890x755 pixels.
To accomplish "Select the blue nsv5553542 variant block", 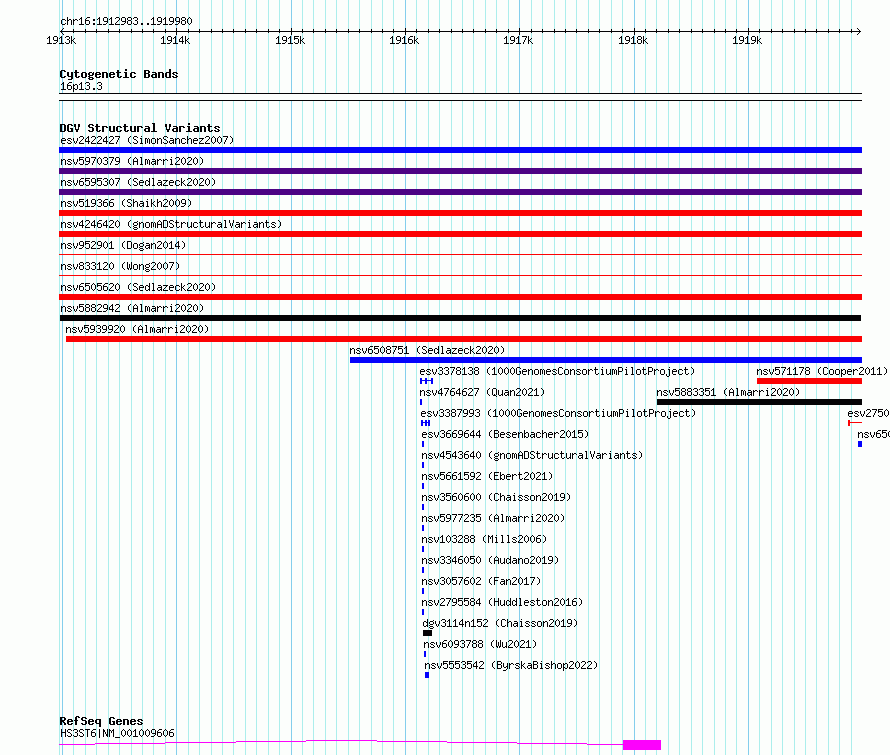I will [x=427, y=676].
